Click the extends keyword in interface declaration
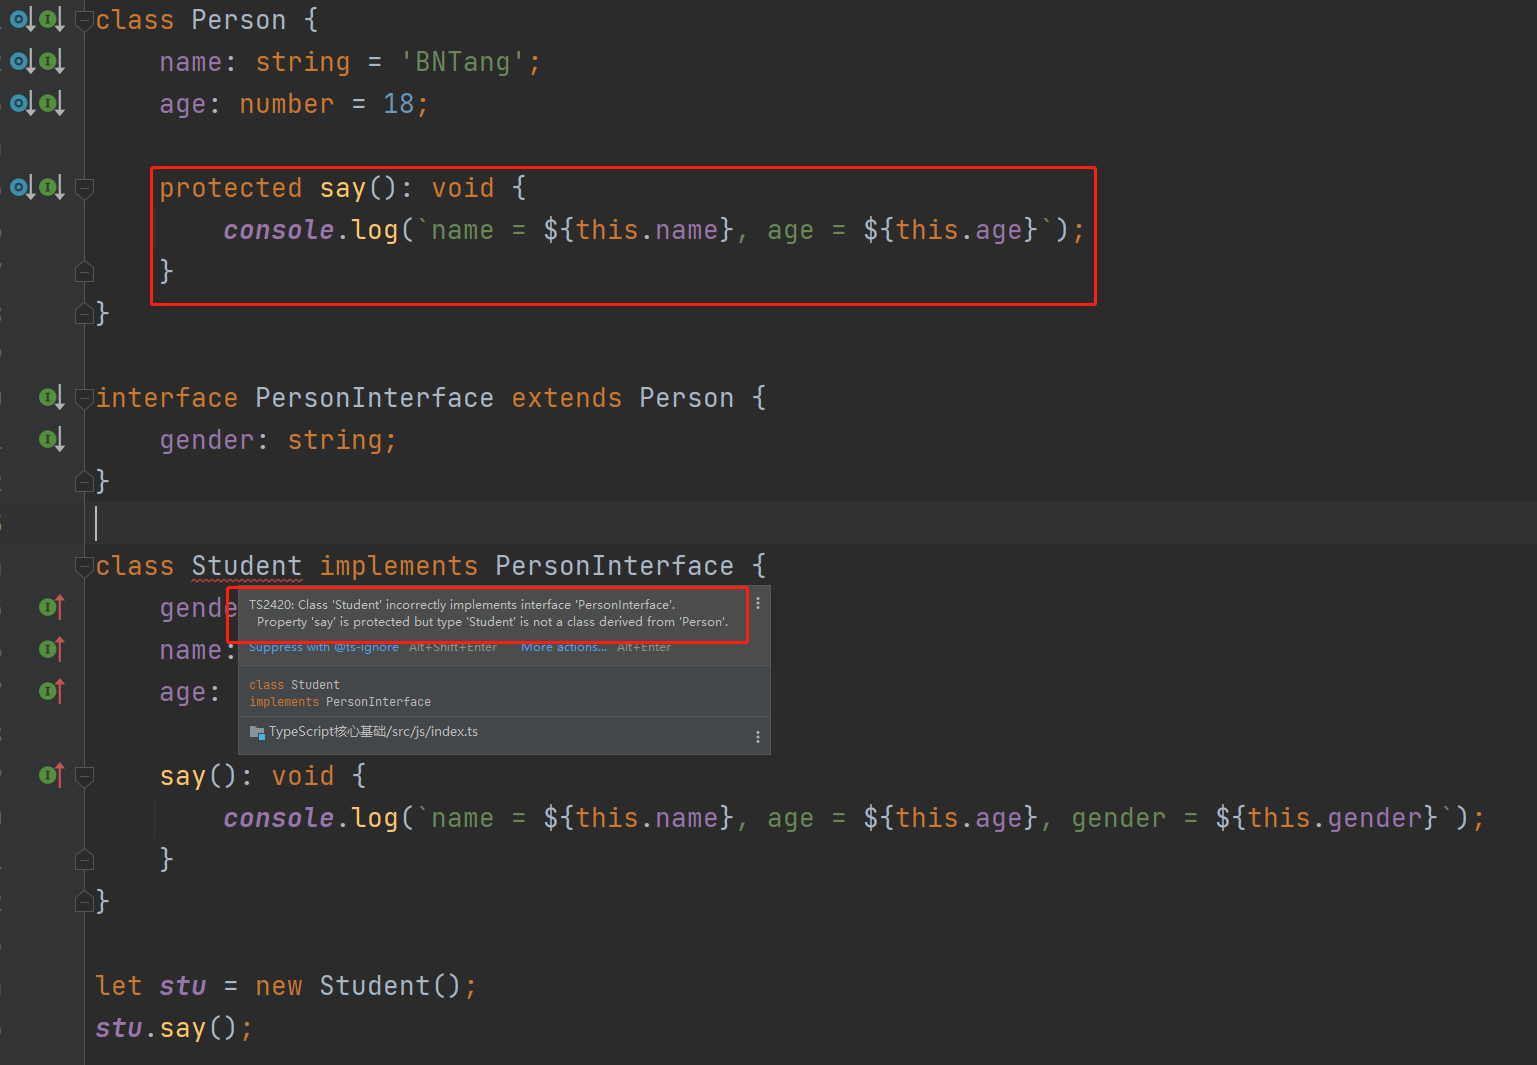The image size is (1537, 1065). [567, 398]
